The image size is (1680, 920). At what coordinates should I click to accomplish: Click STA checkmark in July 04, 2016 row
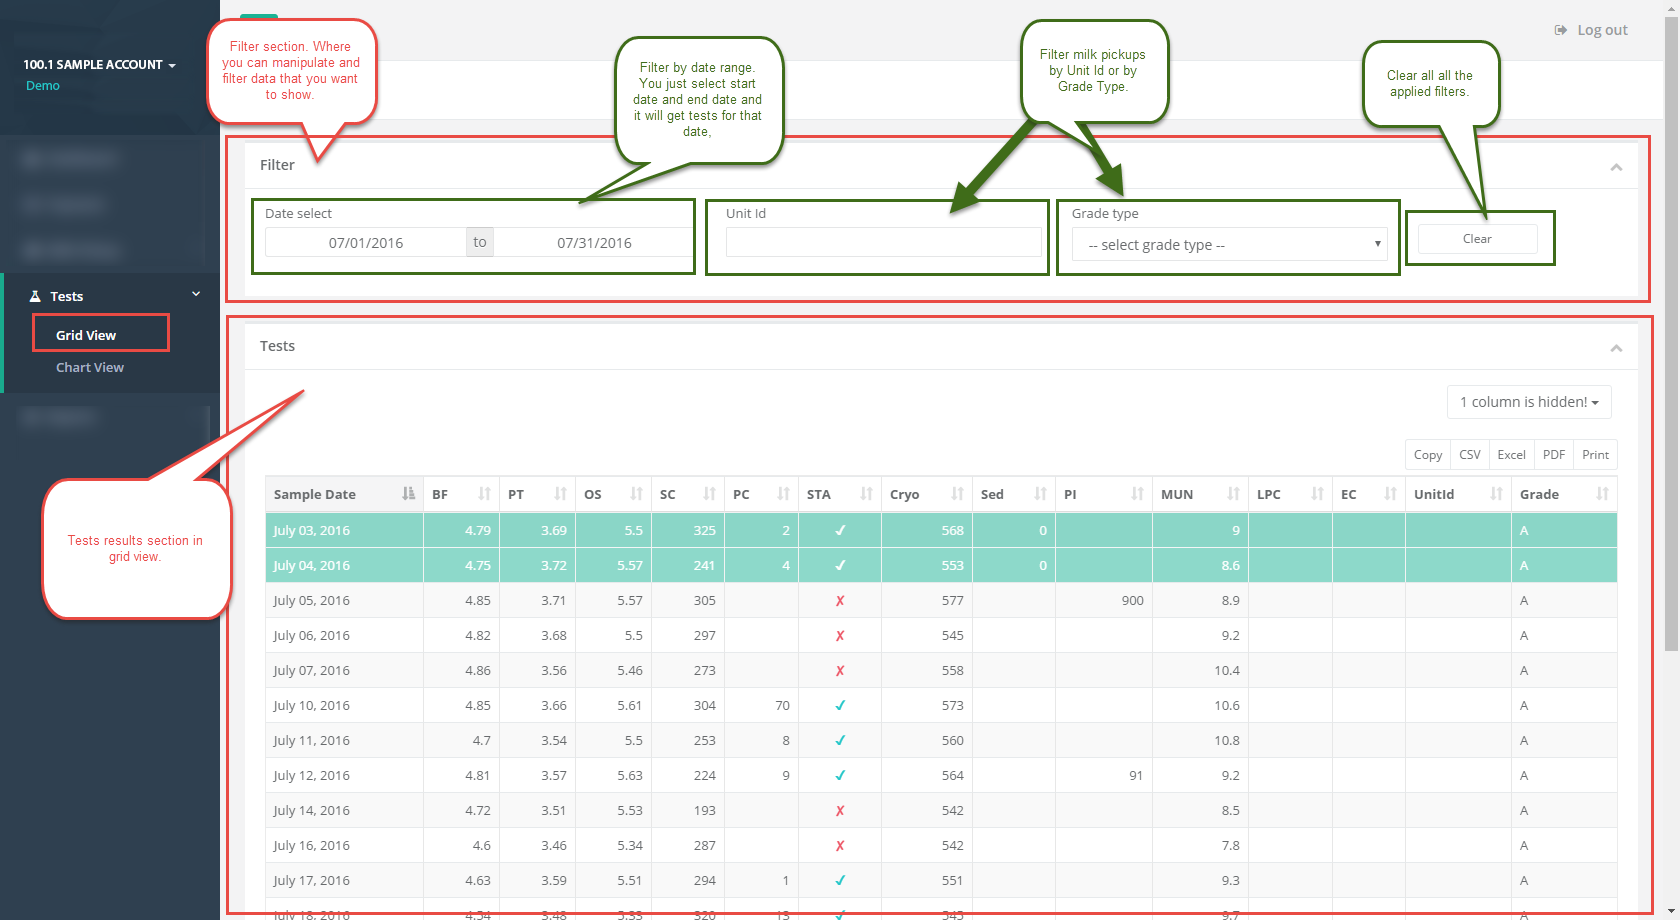pyautogui.click(x=840, y=566)
